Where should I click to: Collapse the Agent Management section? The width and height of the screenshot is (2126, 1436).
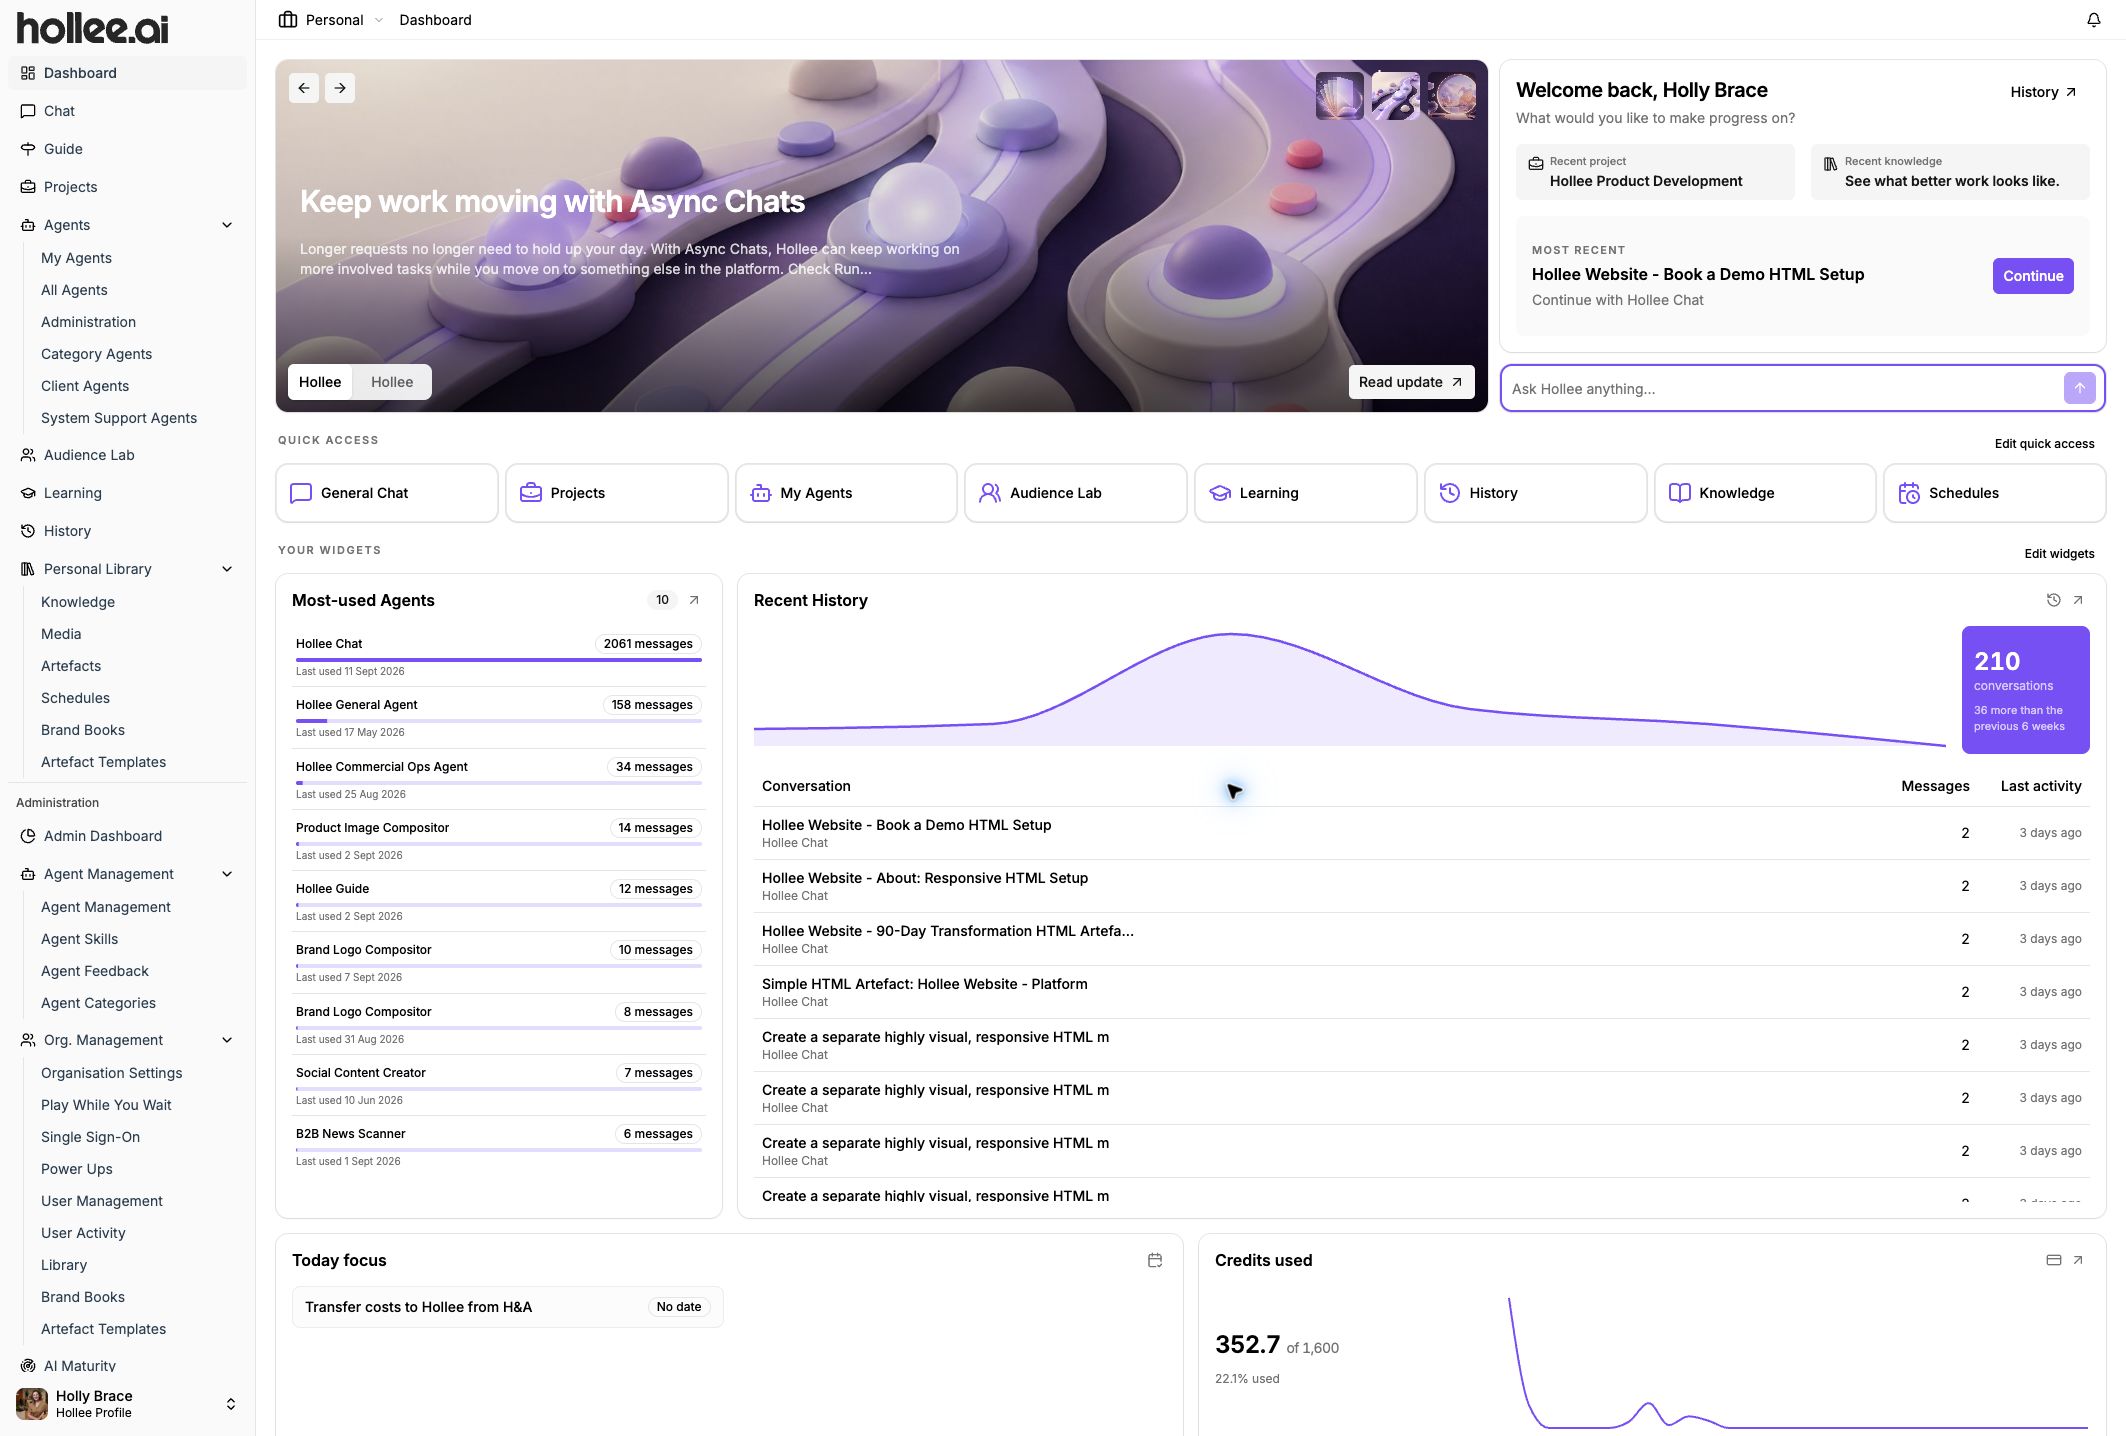(x=227, y=874)
